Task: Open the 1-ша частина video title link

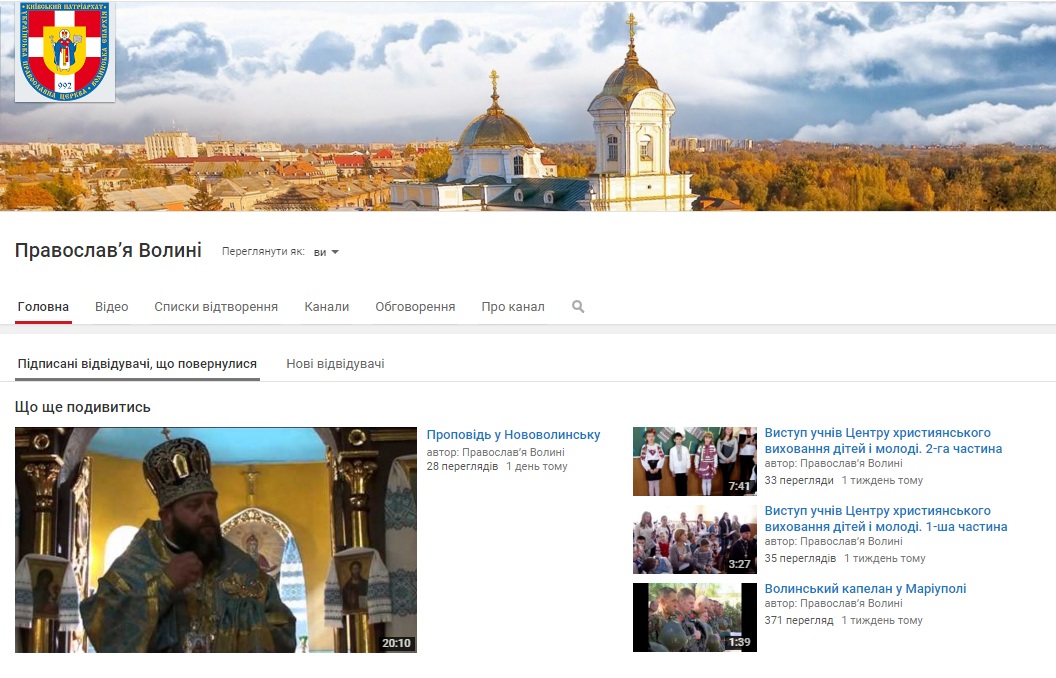Action: [885, 519]
